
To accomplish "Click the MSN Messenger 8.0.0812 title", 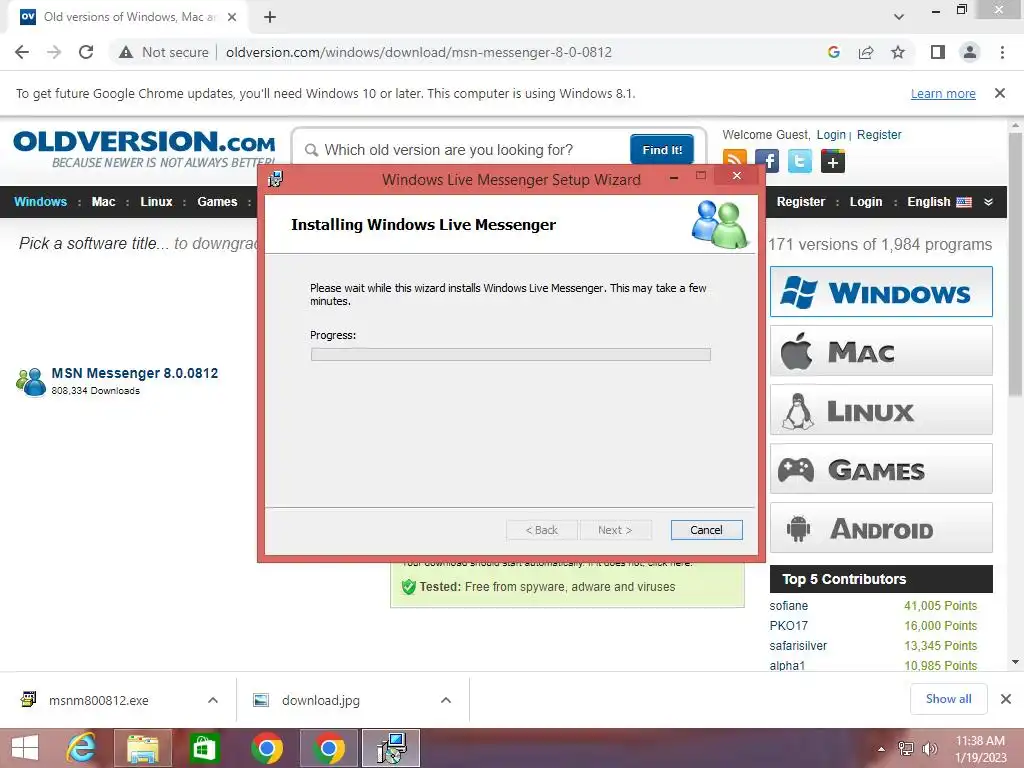I will coord(135,373).
